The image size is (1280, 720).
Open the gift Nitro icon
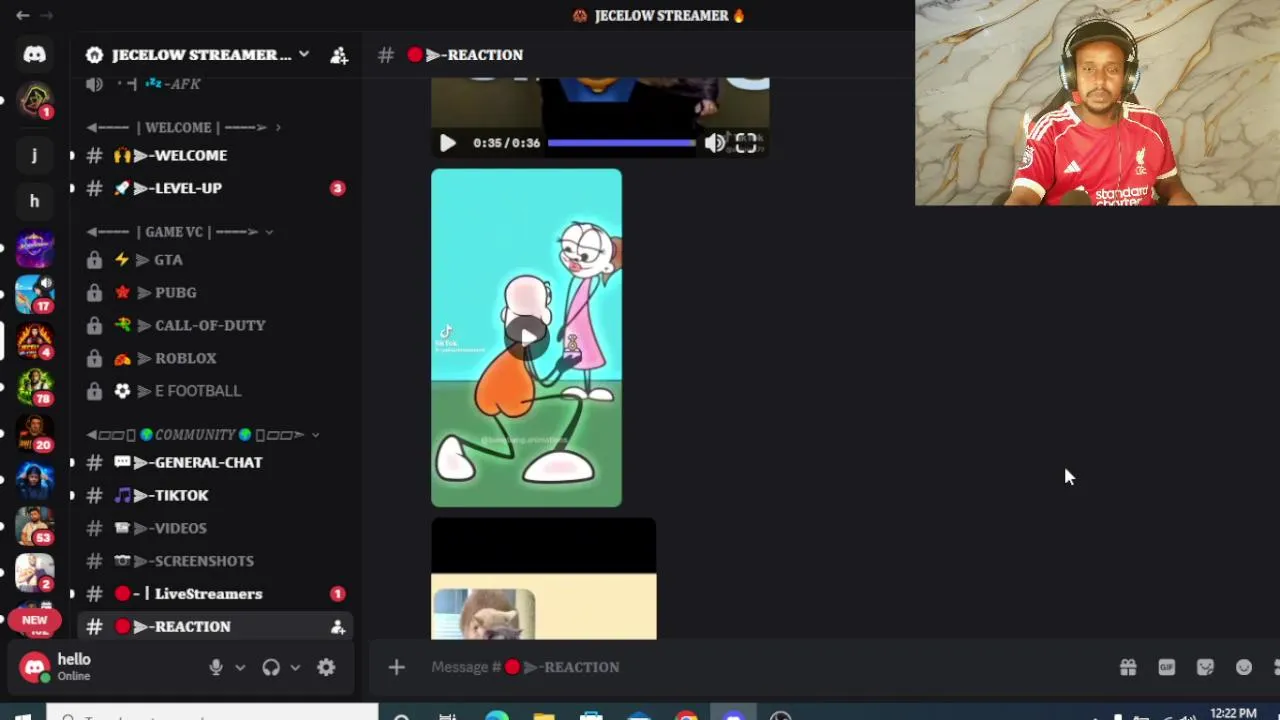[x=1128, y=667]
